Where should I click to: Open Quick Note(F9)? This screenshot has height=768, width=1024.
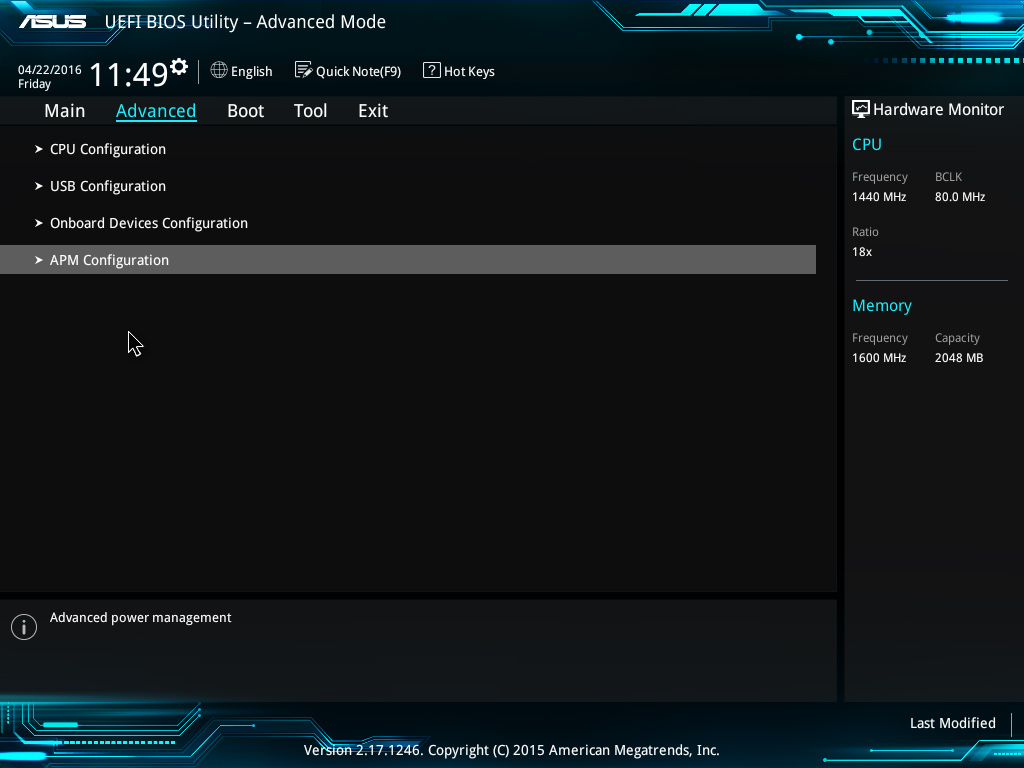359,71
